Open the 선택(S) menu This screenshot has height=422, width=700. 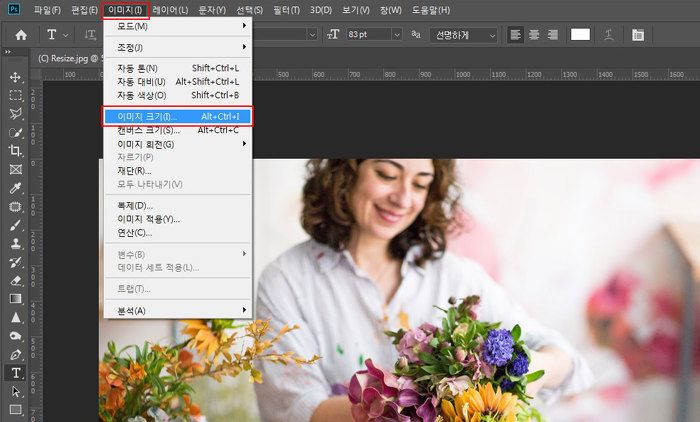tap(250, 10)
